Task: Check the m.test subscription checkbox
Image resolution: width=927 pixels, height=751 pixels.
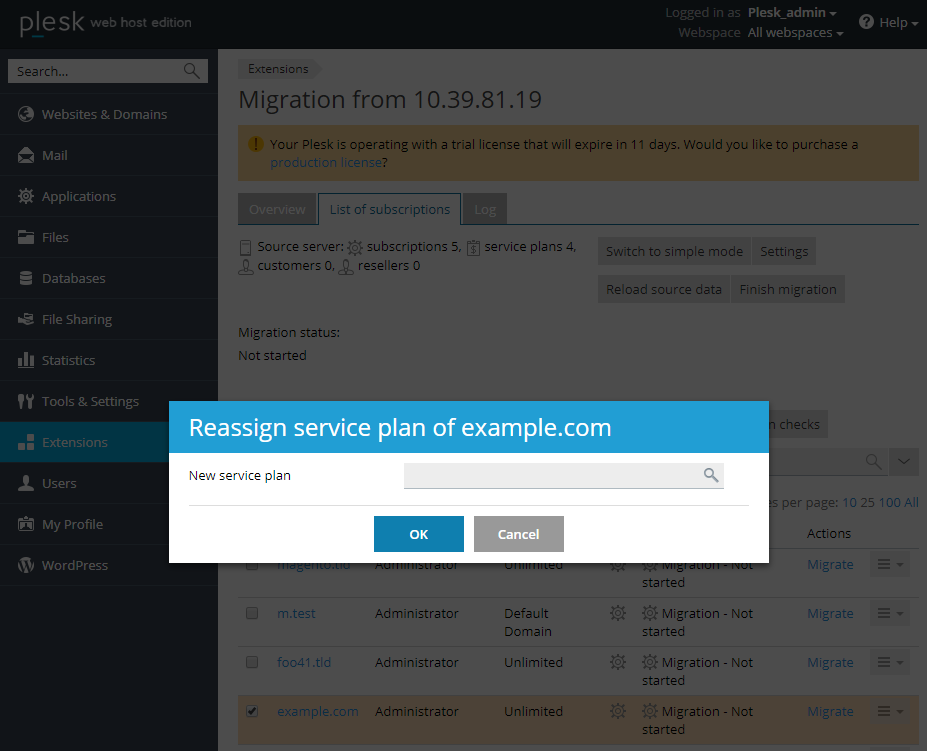Action: [252, 613]
